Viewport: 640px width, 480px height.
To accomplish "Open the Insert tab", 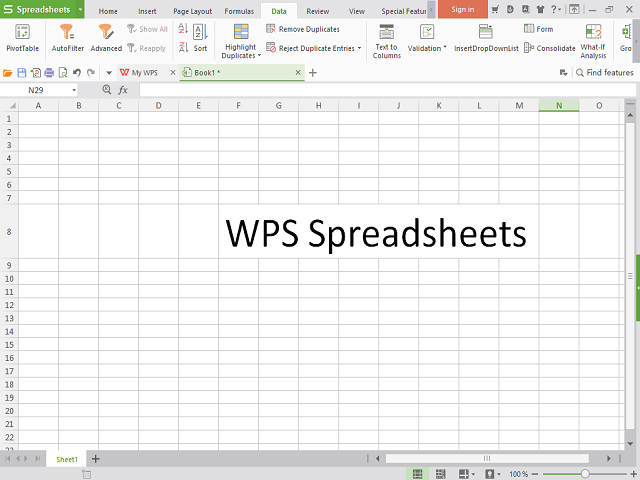I will pos(147,11).
